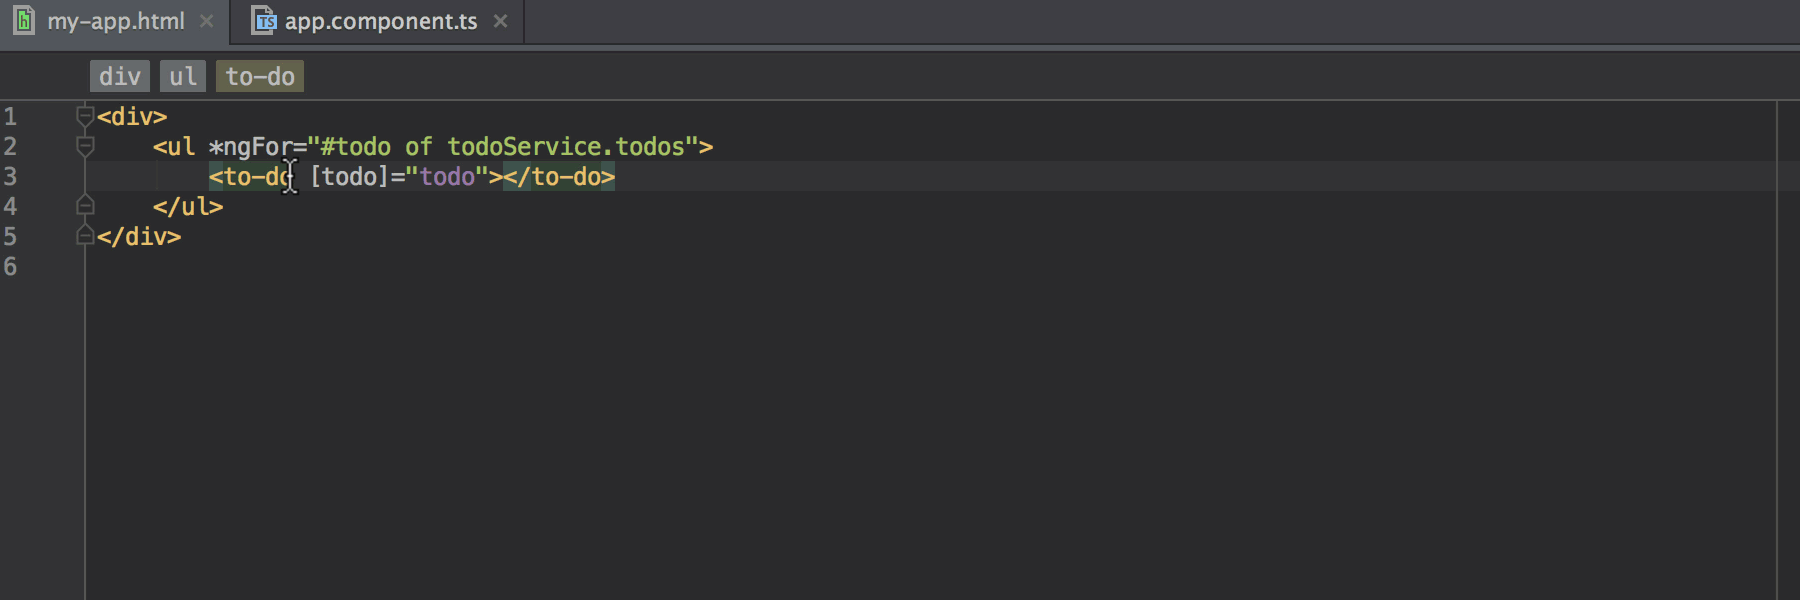Click the [todo] binding attribute
This screenshot has width=1800, height=600.
[349, 177]
